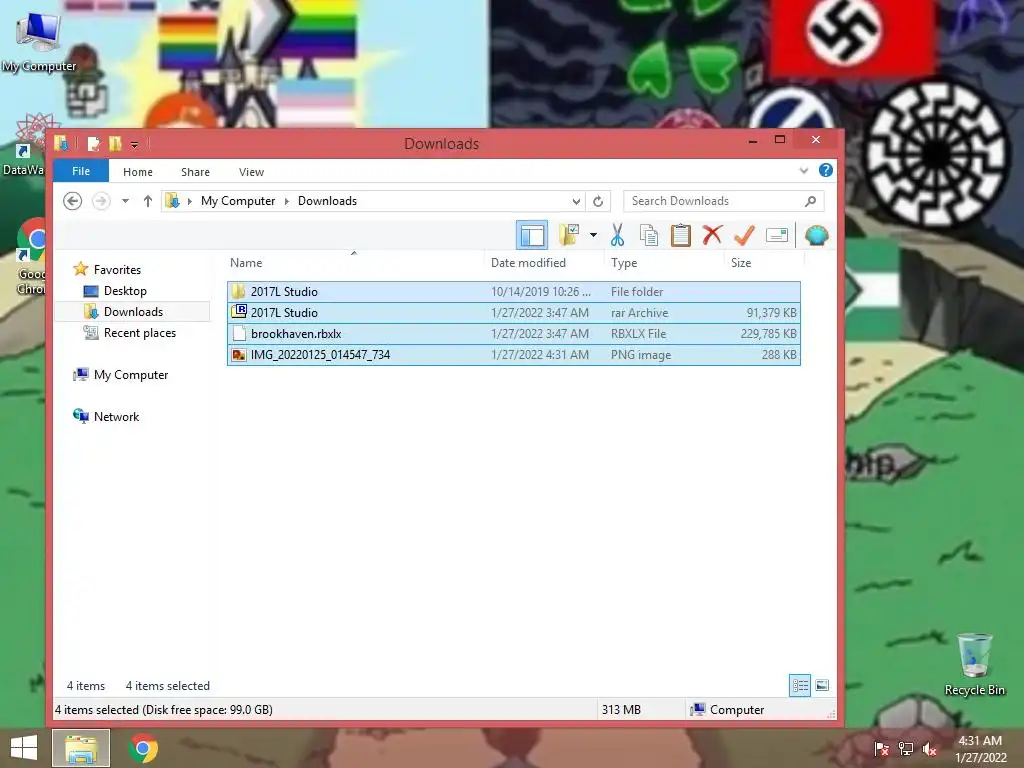Click the Downloads folder icon in title bar

click(61, 143)
